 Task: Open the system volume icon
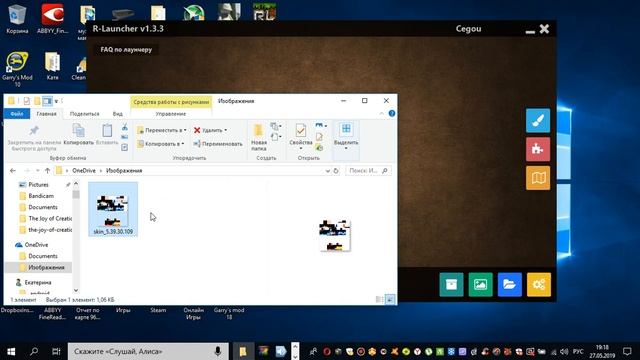(564, 351)
